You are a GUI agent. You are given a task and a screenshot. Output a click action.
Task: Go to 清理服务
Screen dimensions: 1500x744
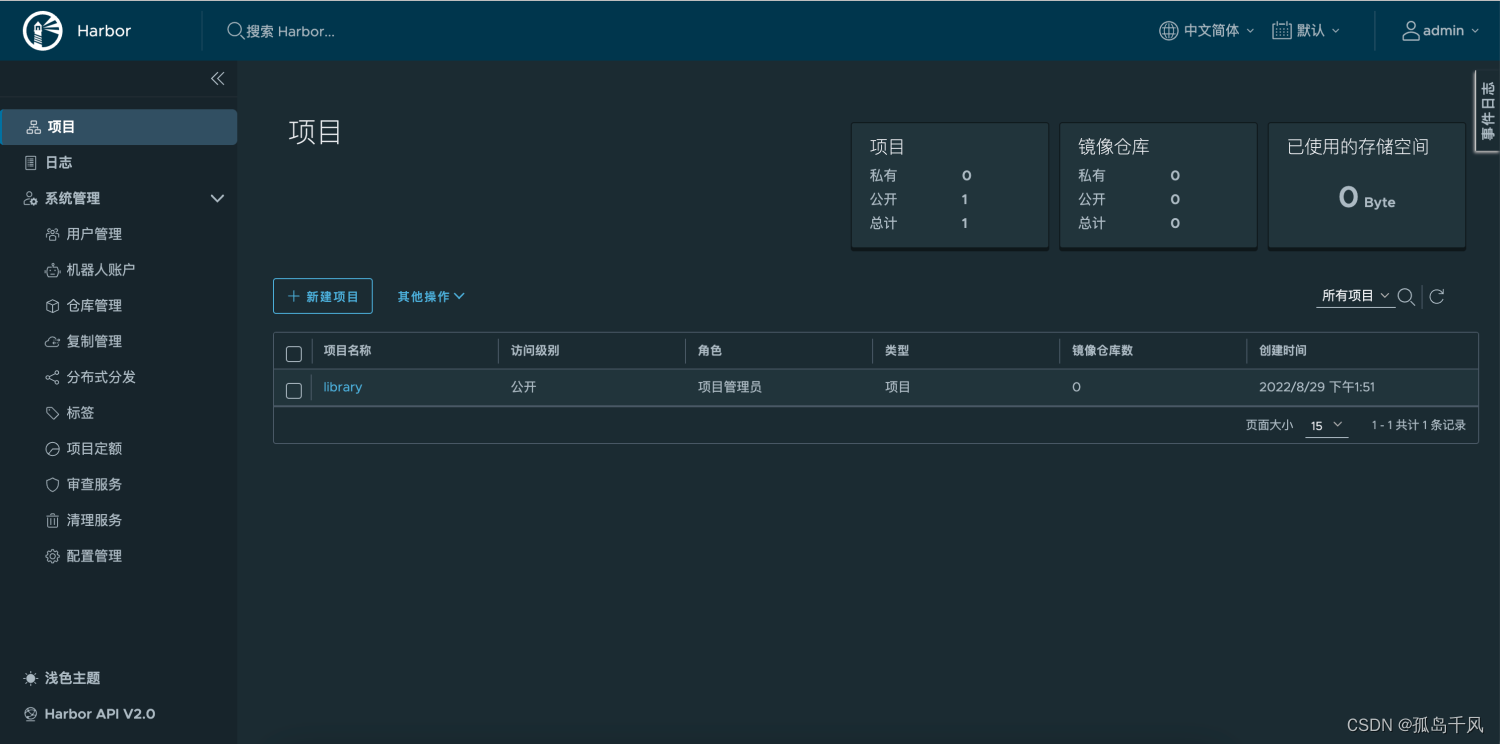94,521
